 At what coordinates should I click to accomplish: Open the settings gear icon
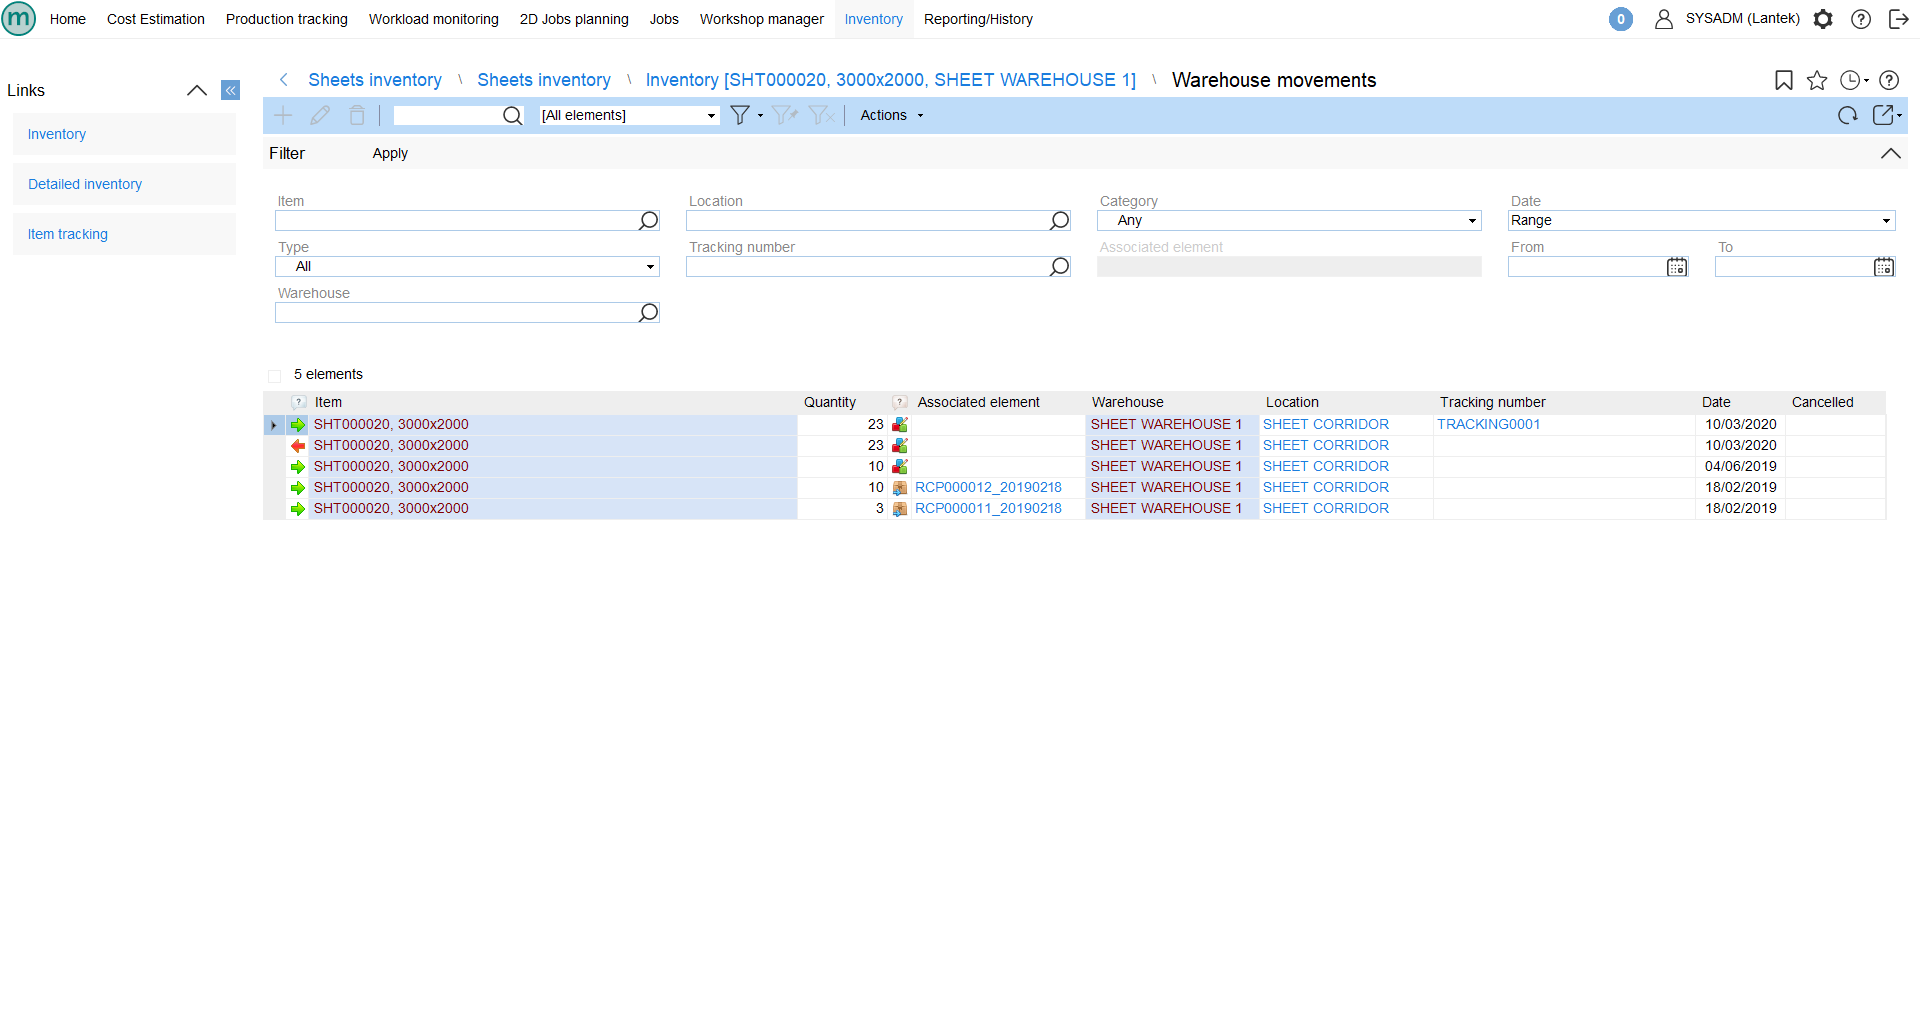coord(1823,19)
